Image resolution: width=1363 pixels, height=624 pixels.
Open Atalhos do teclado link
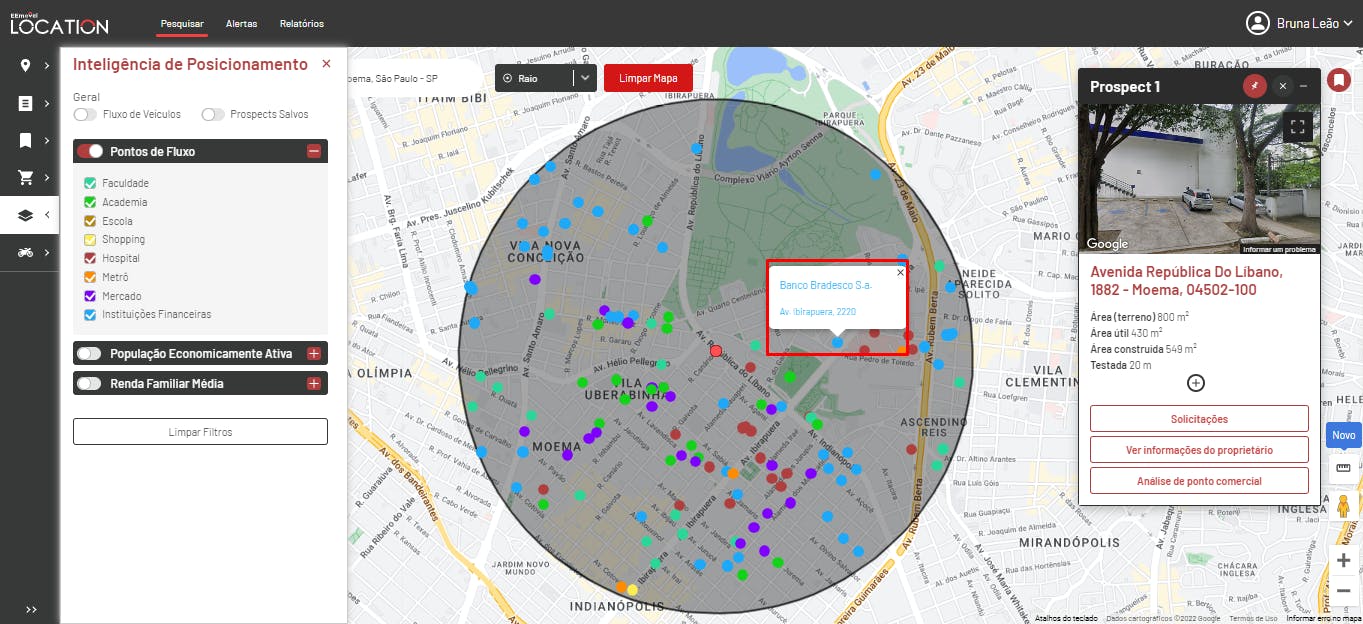(x=1066, y=618)
